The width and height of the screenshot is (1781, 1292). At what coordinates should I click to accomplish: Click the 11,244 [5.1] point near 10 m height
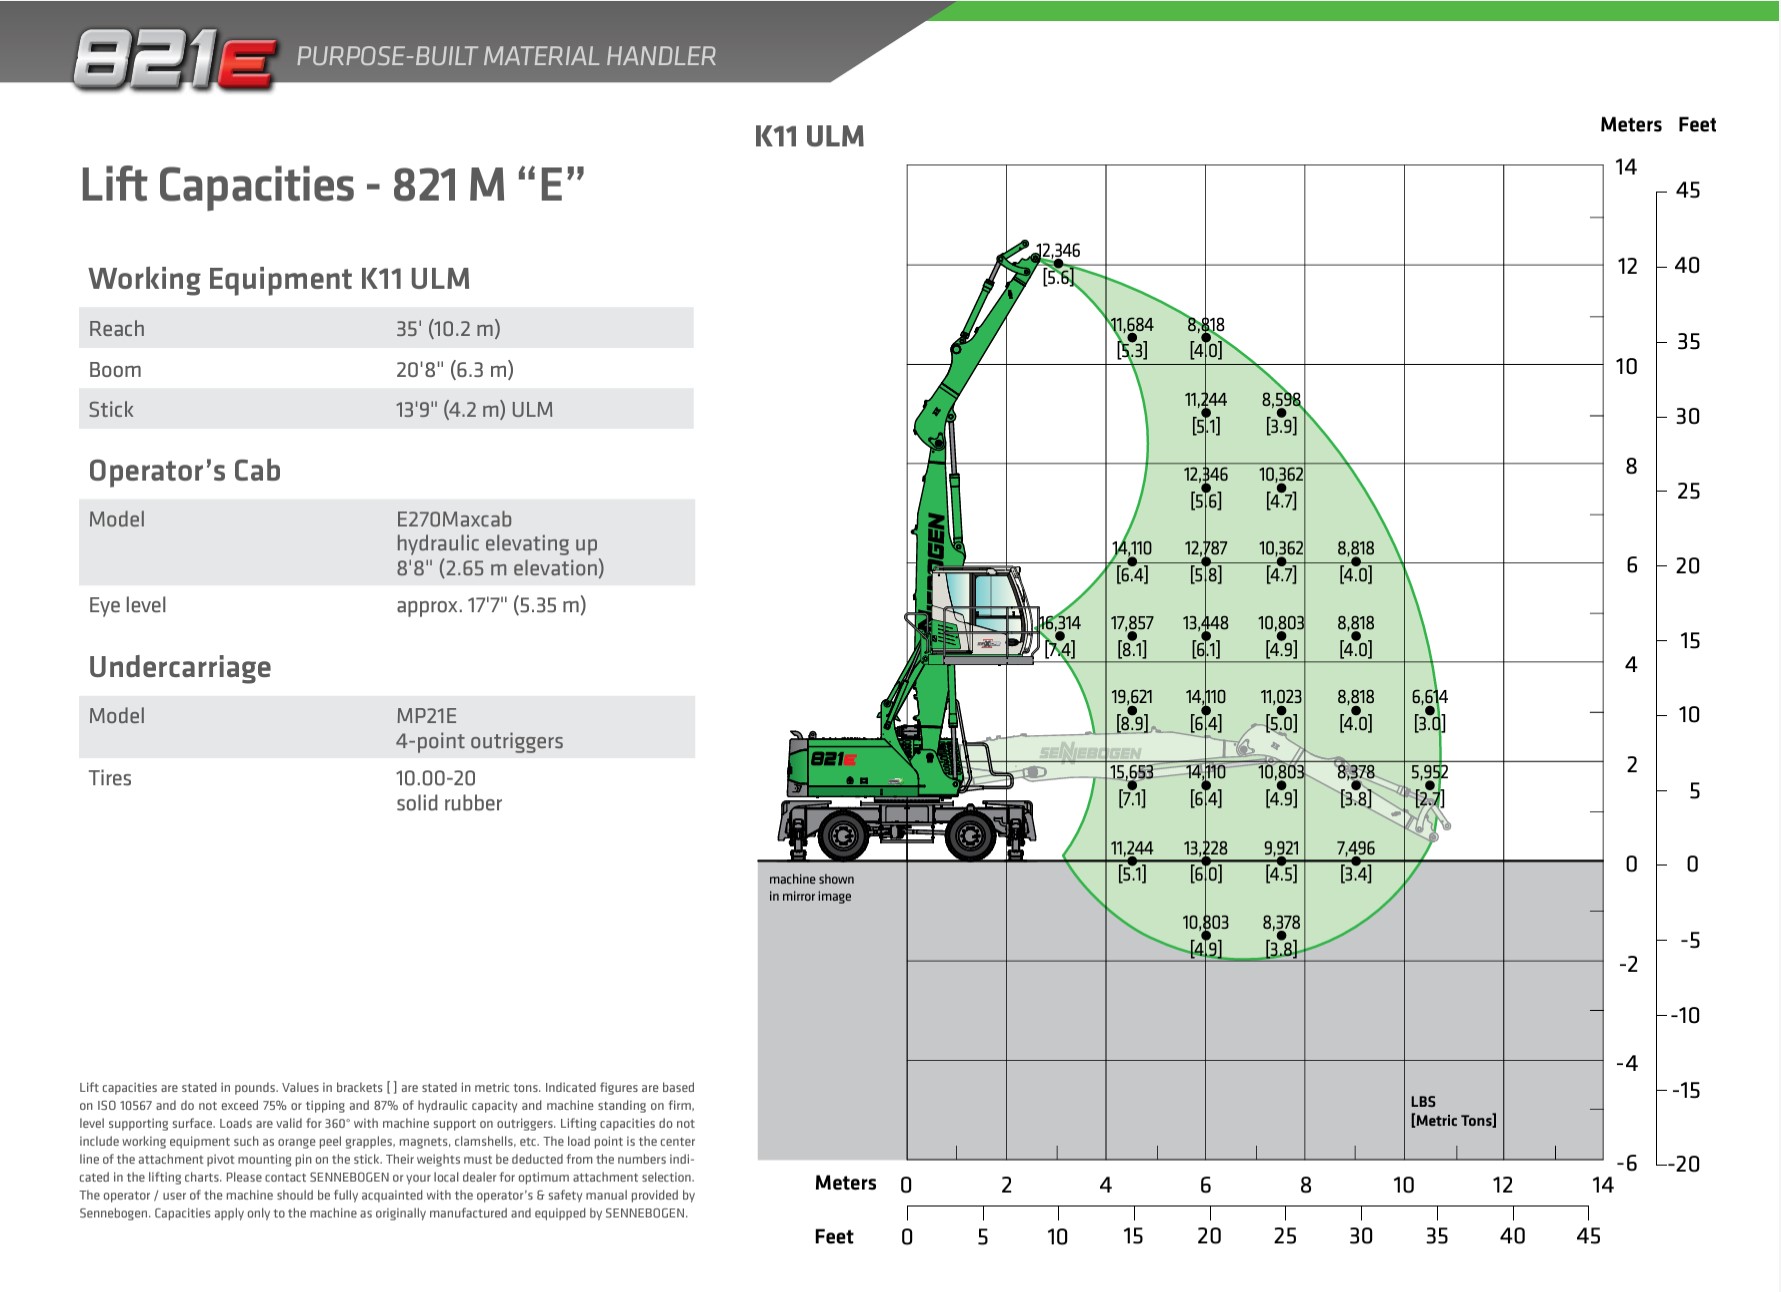tap(1206, 412)
